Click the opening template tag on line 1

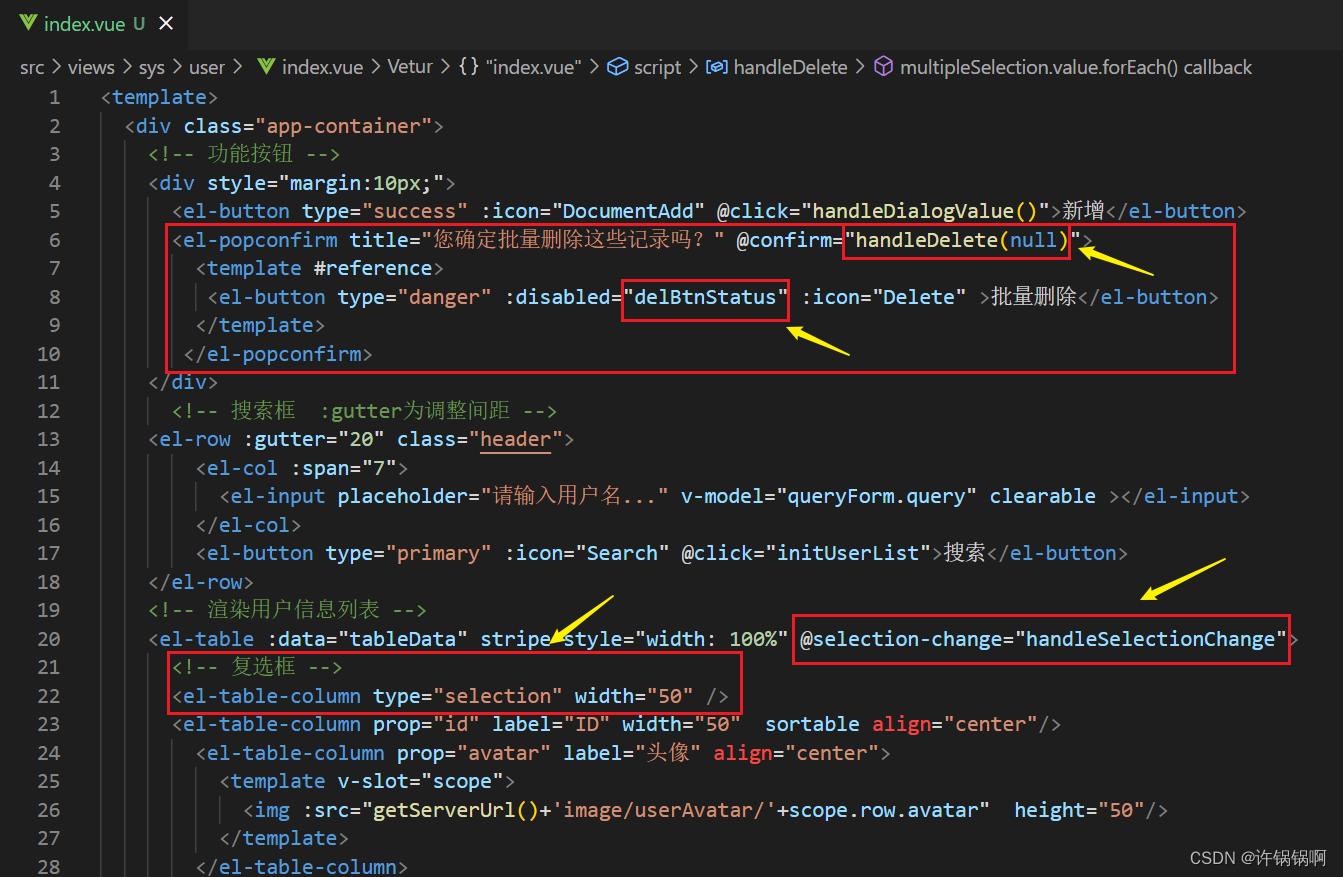[x=160, y=97]
